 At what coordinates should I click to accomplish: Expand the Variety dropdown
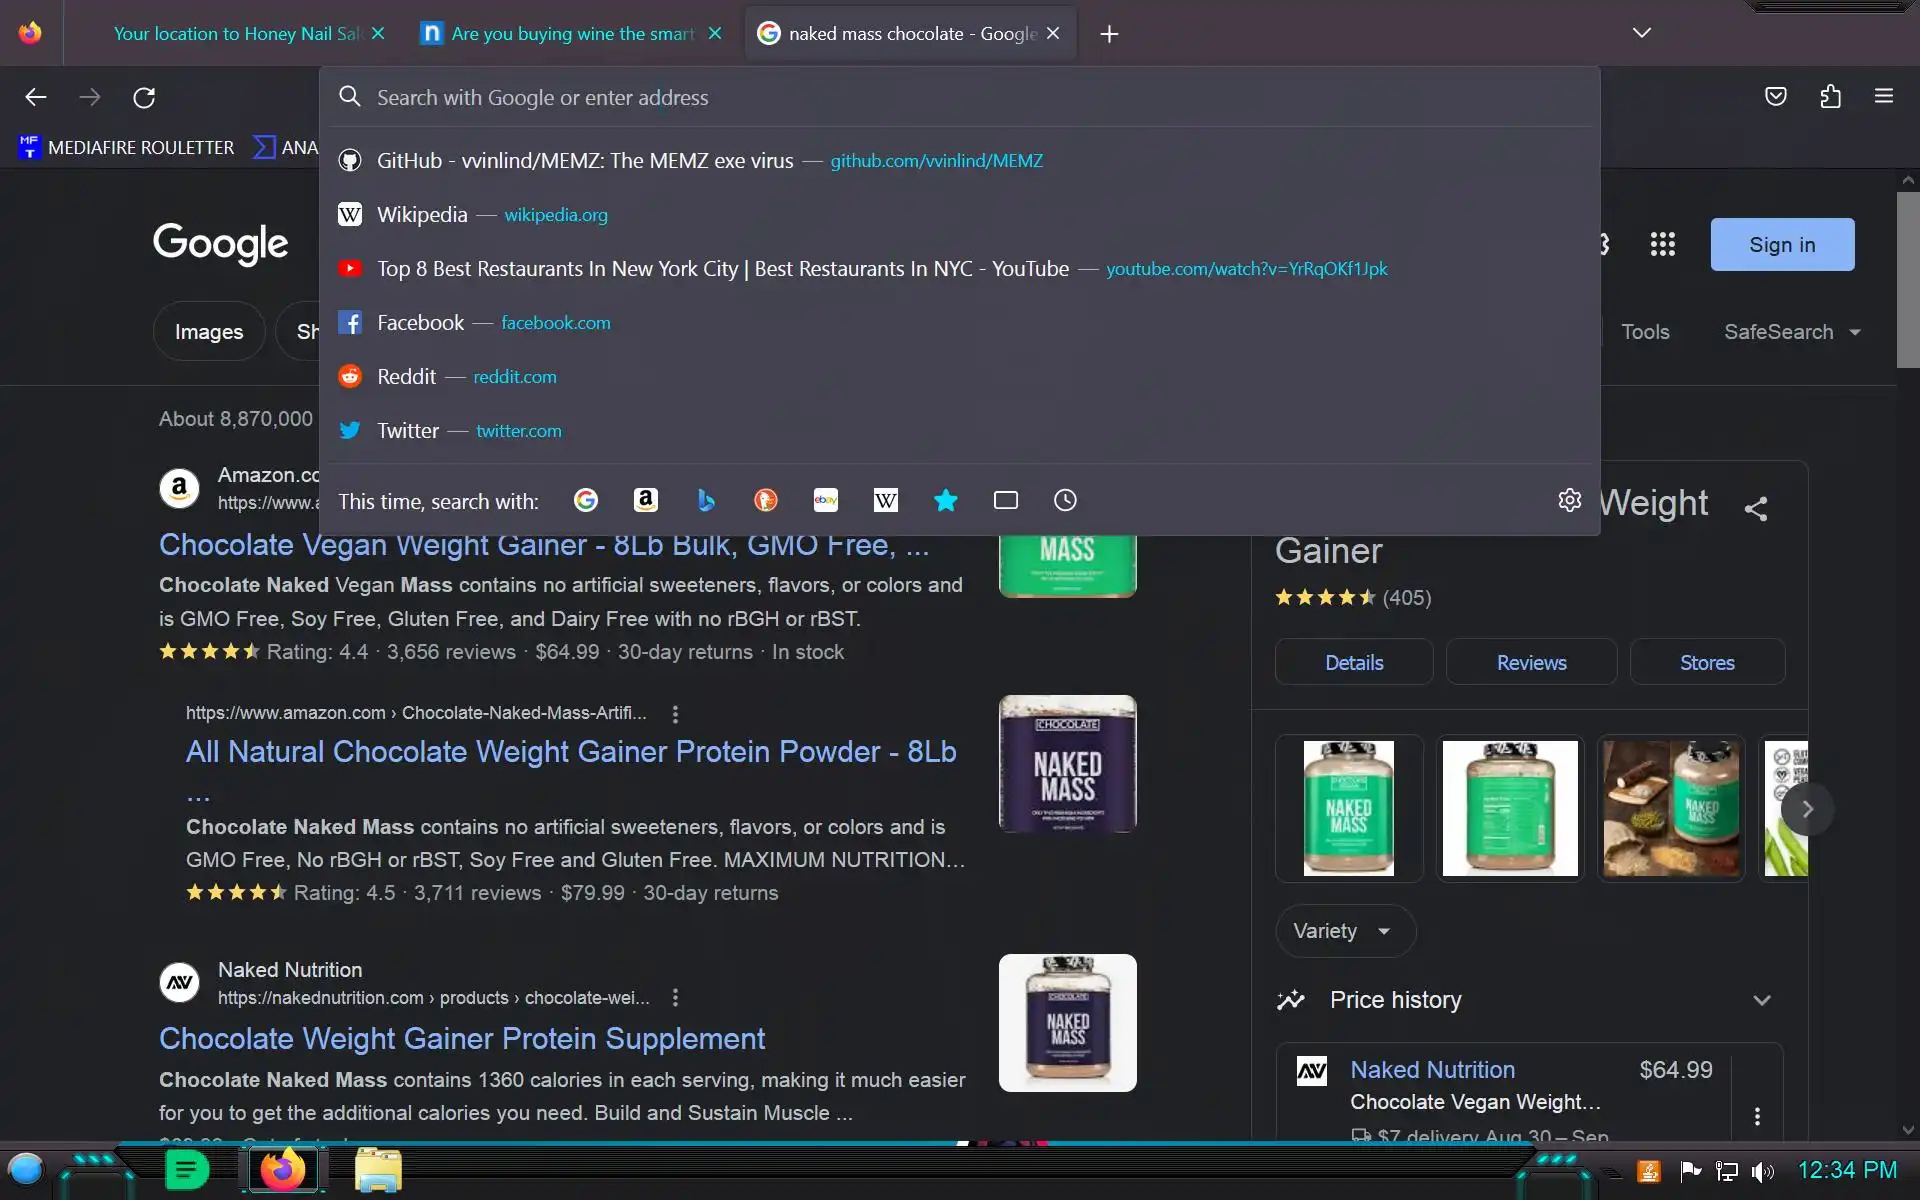click(1344, 931)
